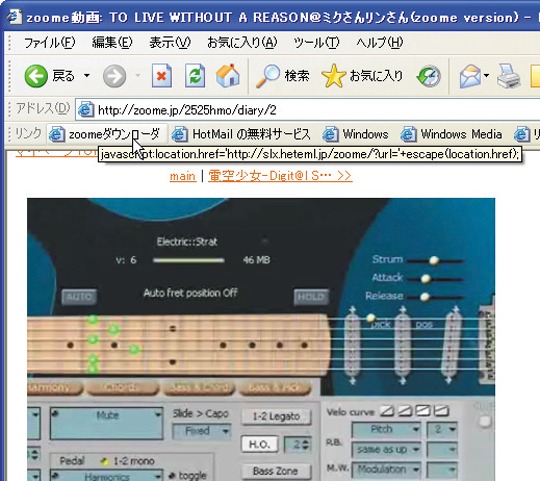
Task: Open the Harmonics pedal dropdown
Action: point(106,475)
